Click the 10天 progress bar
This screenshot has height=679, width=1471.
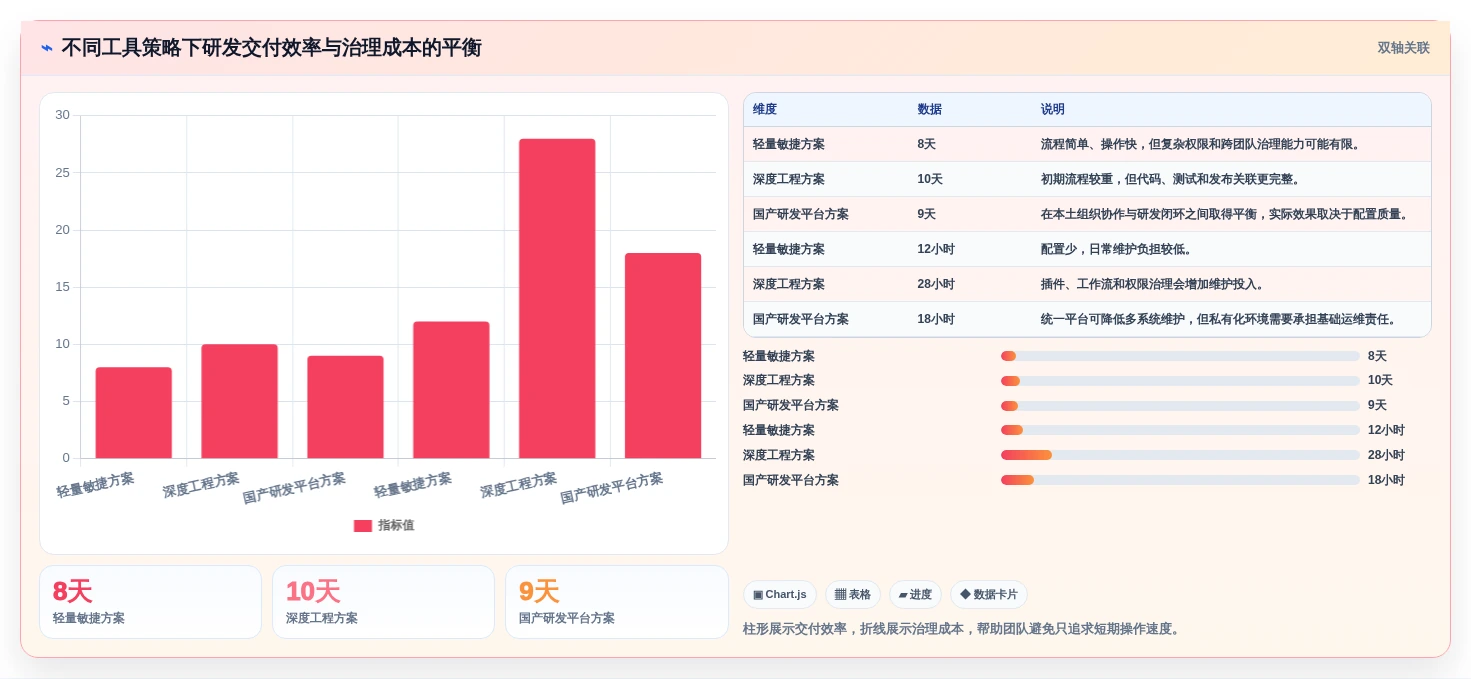click(x=1180, y=381)
